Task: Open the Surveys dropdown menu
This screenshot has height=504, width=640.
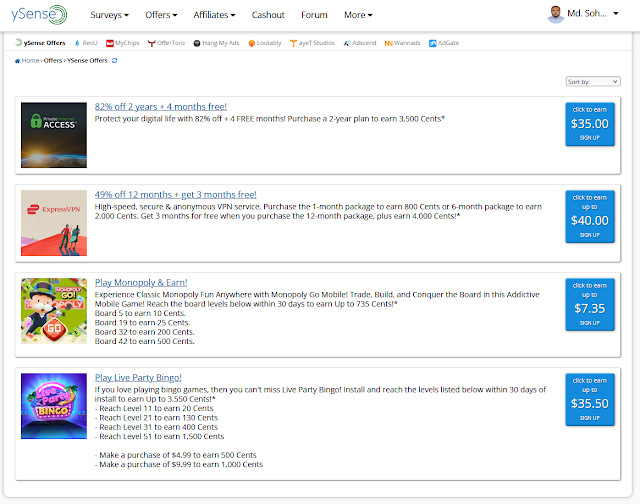Action: click(x=109, y=15)
